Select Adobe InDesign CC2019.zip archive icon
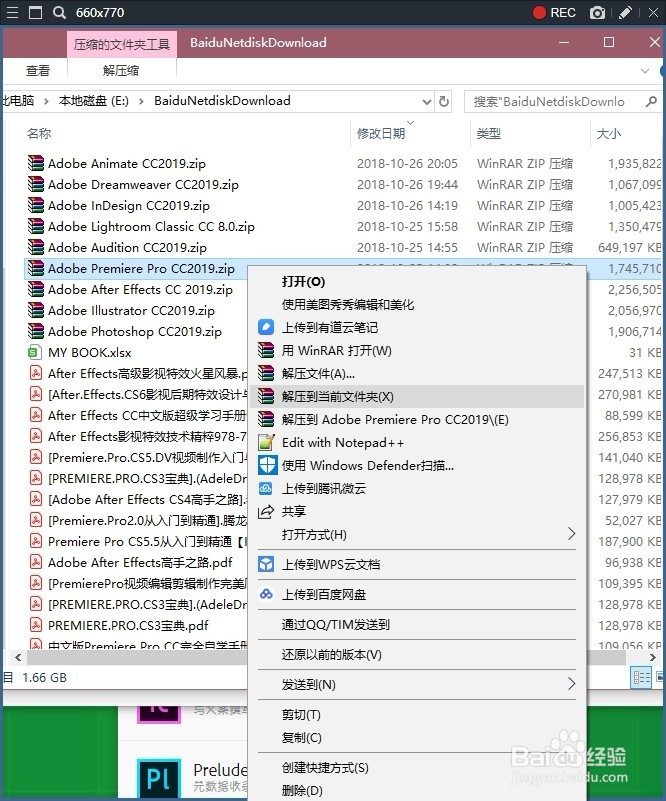Image resolution: width=666 pixels, height=801 pixels. 36,205
